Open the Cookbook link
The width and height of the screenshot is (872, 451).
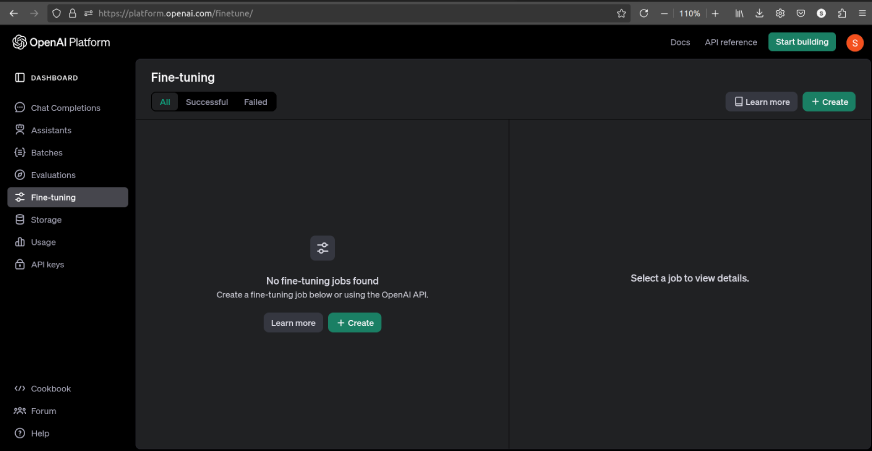point(43,389)
